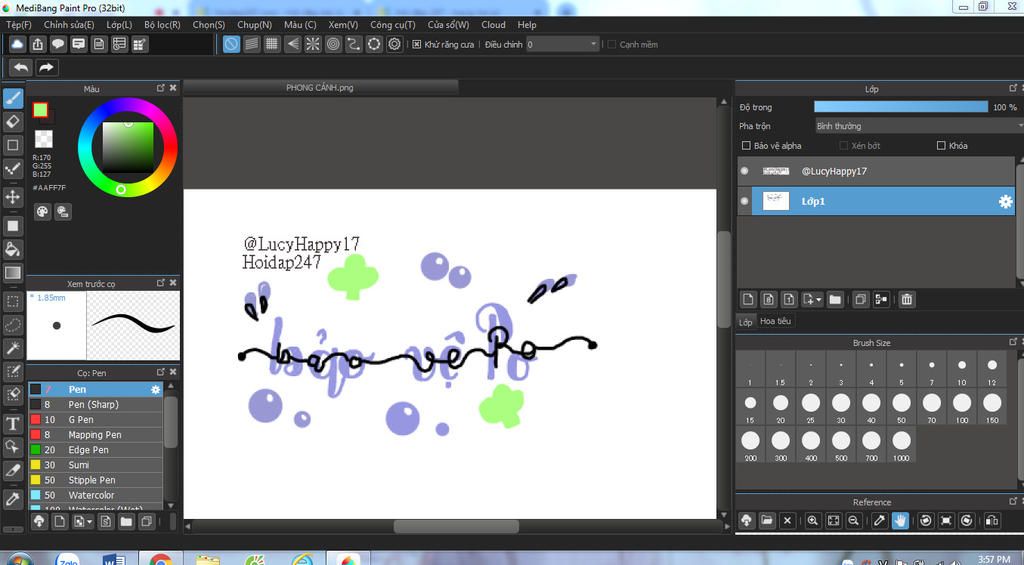
Task: Open the palette icon in the color panel
Action: coord(42,211)
